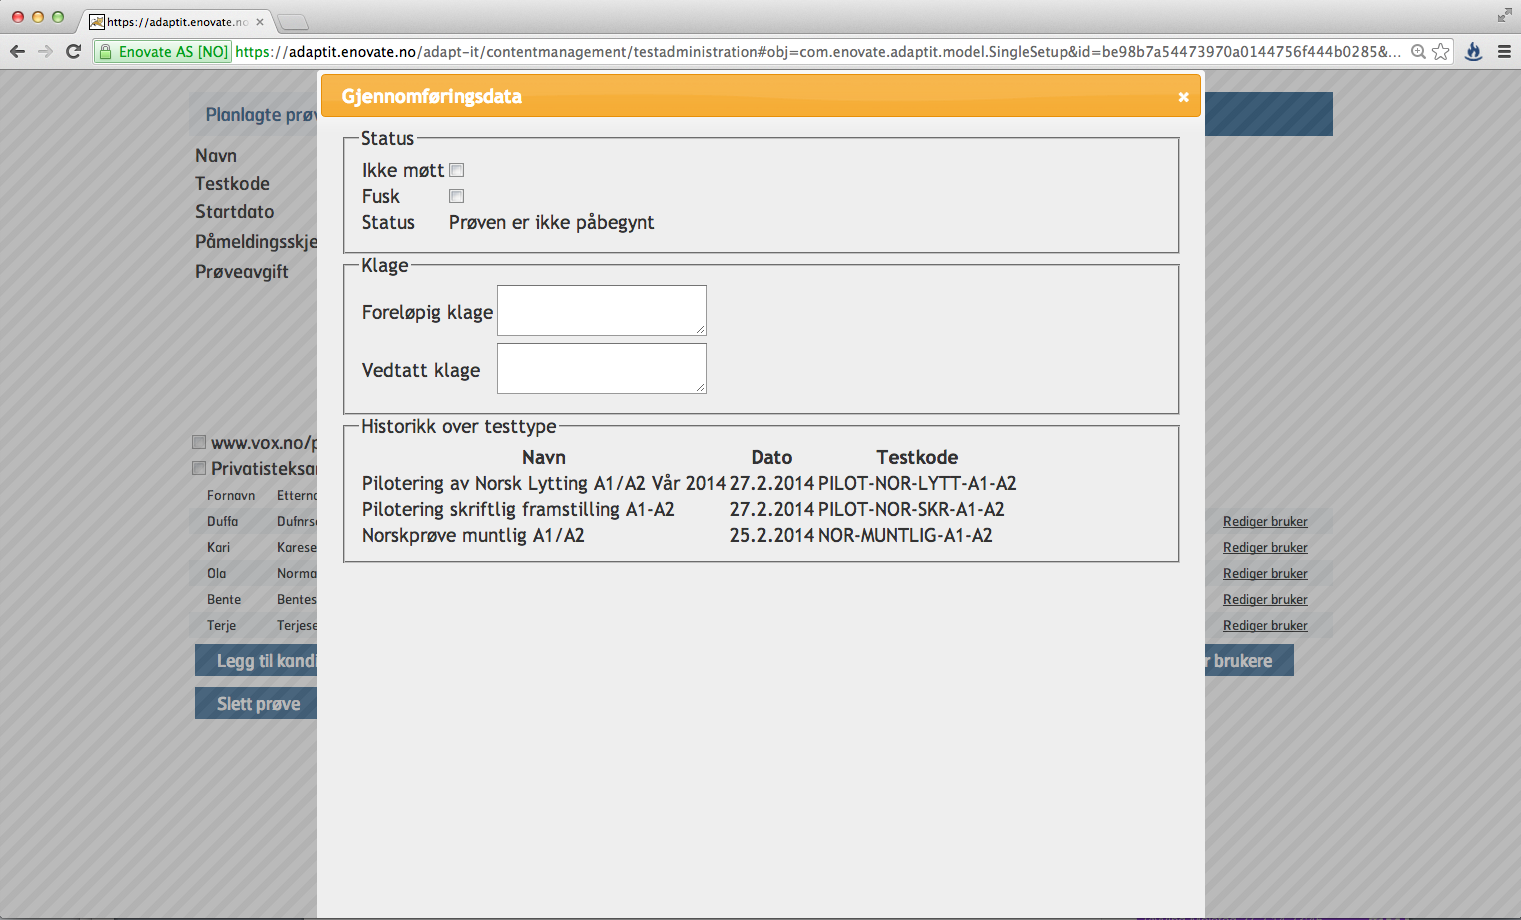
Task: Close the Gjennomføringsdata dialog
Action: tap(1183, 97)
